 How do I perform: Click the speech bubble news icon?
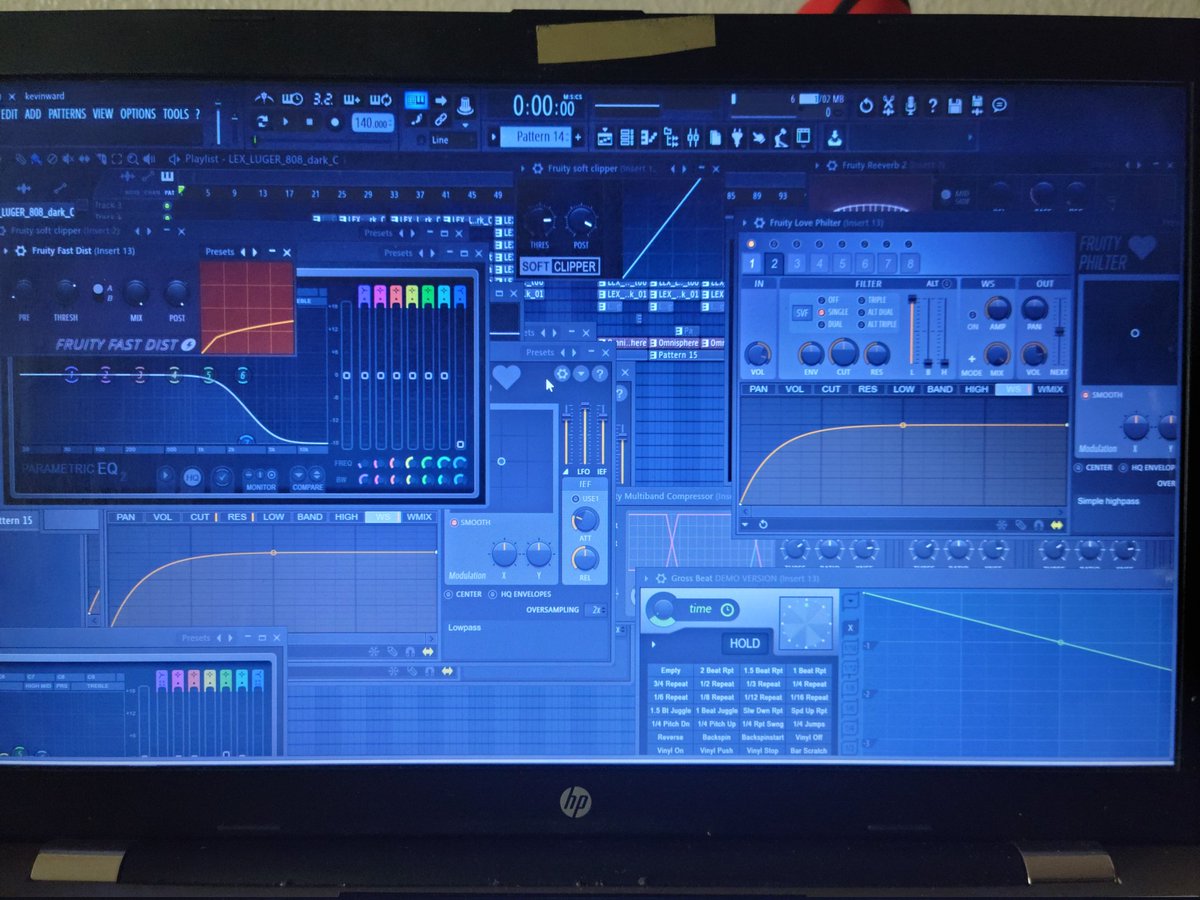(998, 105)
